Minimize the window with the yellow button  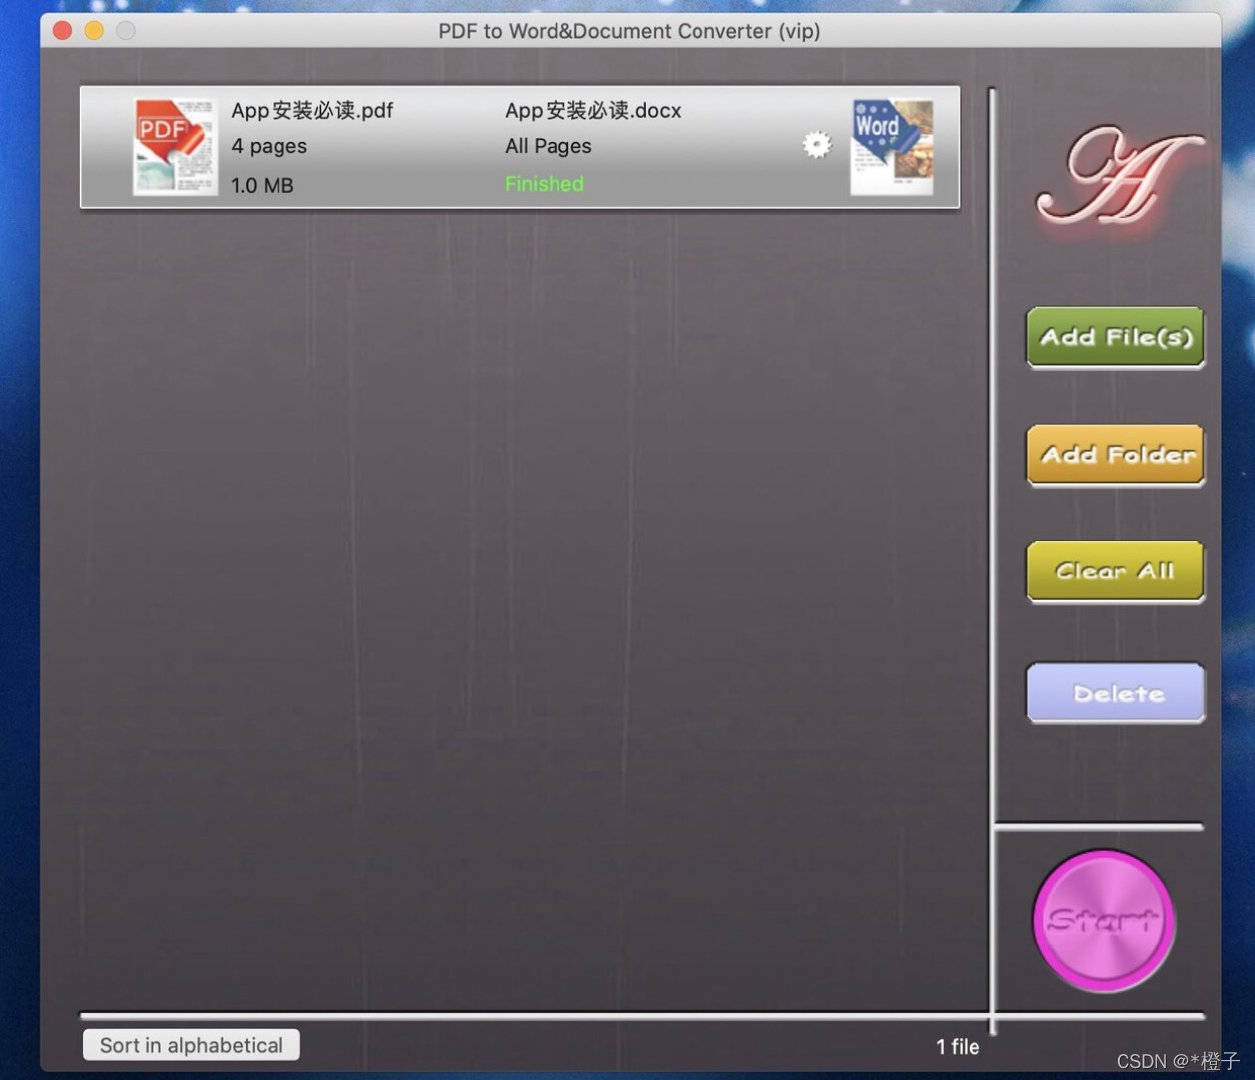click(x=94, y=30)
